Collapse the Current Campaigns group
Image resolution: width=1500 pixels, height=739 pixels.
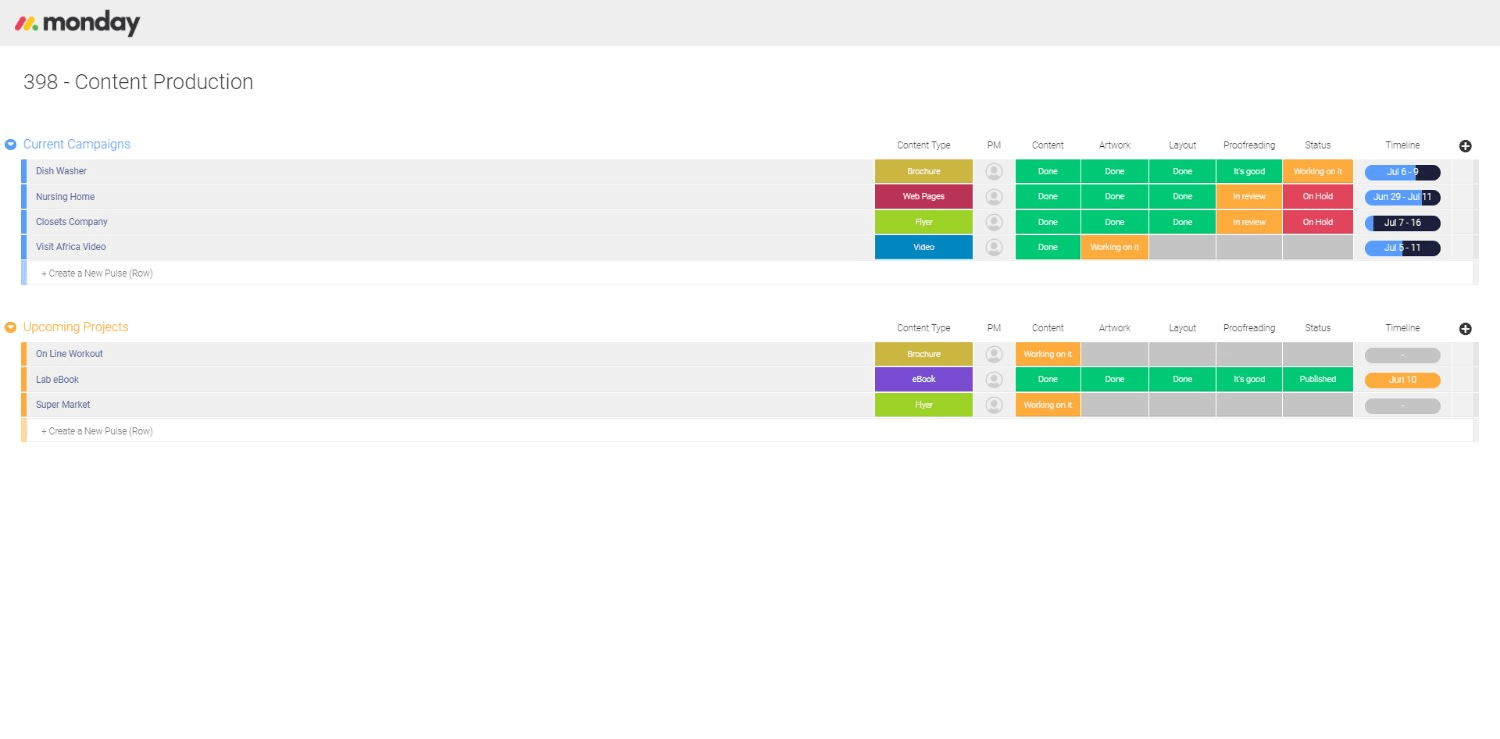[11, 144]
